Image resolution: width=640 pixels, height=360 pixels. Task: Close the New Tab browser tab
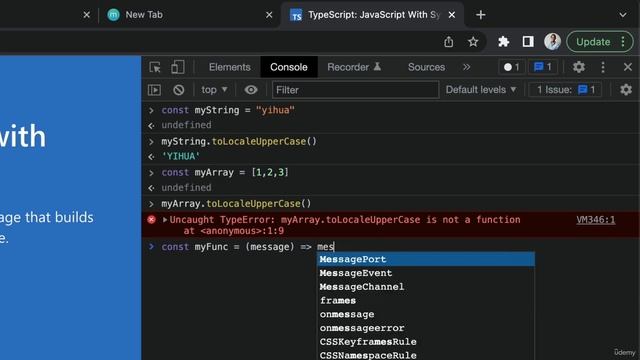(x=269, y=15)
